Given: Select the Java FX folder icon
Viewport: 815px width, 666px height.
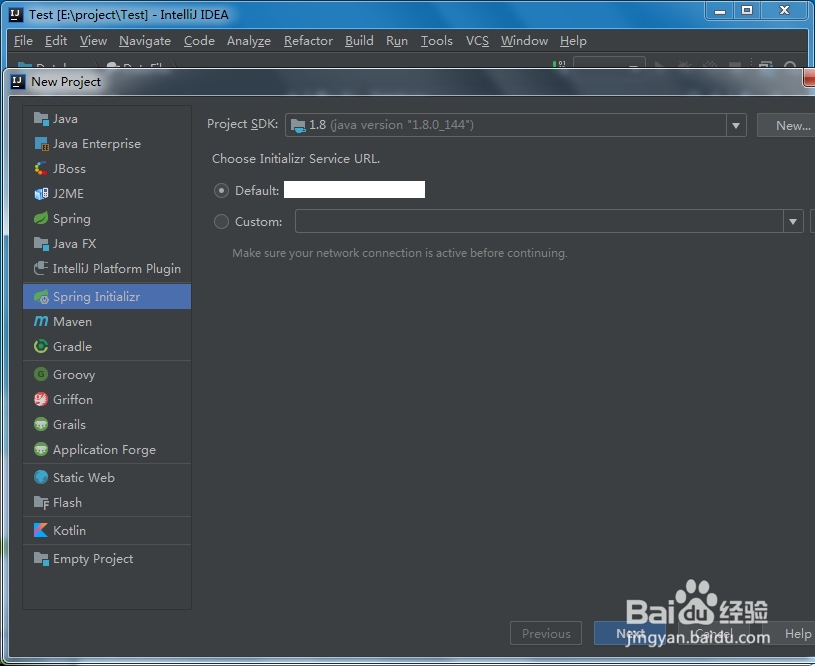Looking at the screenshot, I should point(41,243).
